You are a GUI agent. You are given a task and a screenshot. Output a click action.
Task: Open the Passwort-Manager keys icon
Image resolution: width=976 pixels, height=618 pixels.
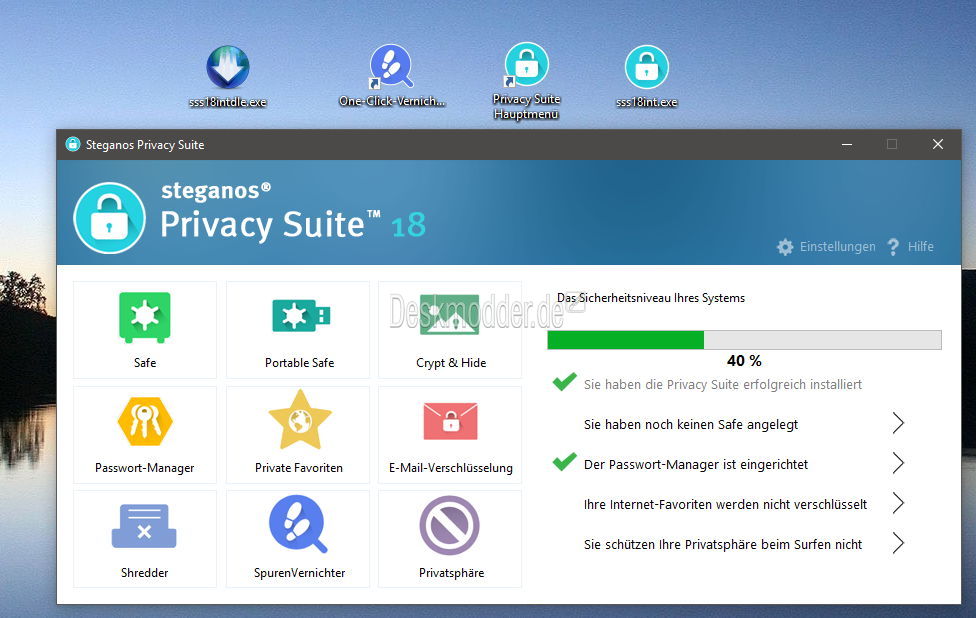[x=145, y=421]
